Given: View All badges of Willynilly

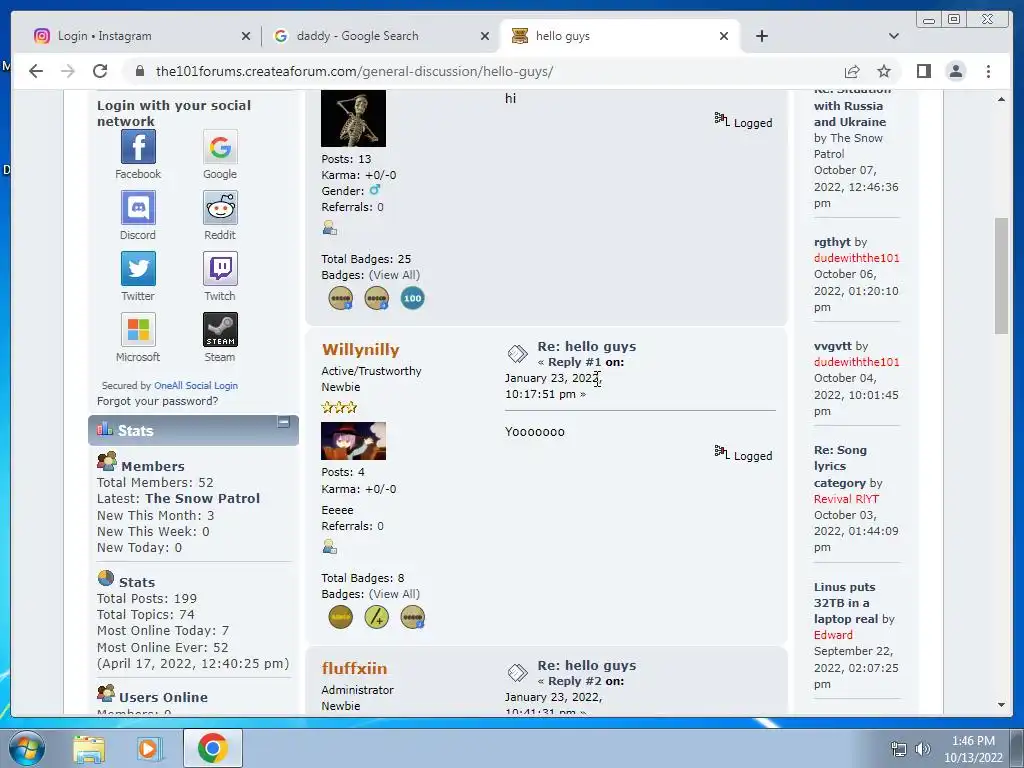Looking at the screenshot, I should click(x=394, y=594).
